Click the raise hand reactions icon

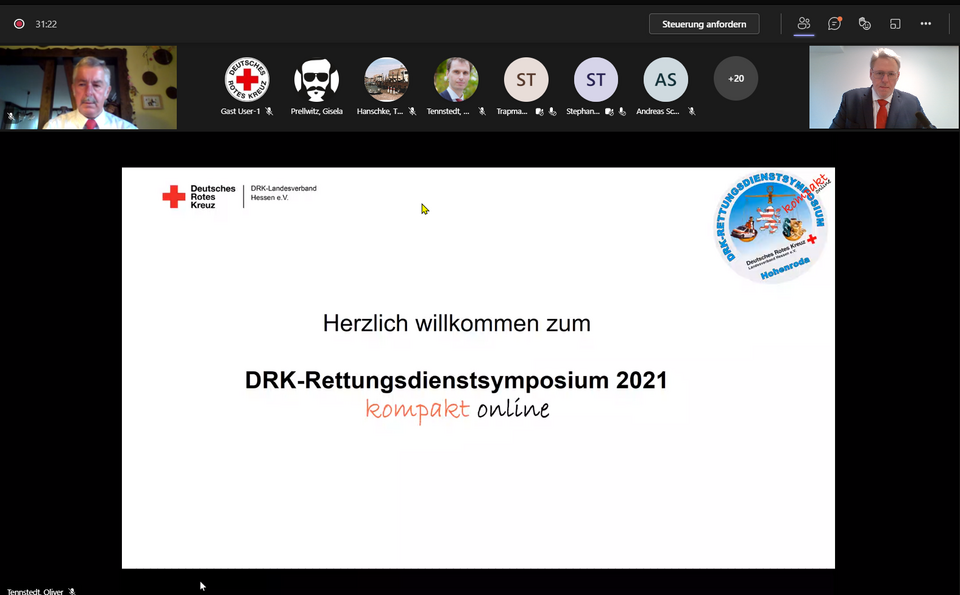tap(865, 24)
